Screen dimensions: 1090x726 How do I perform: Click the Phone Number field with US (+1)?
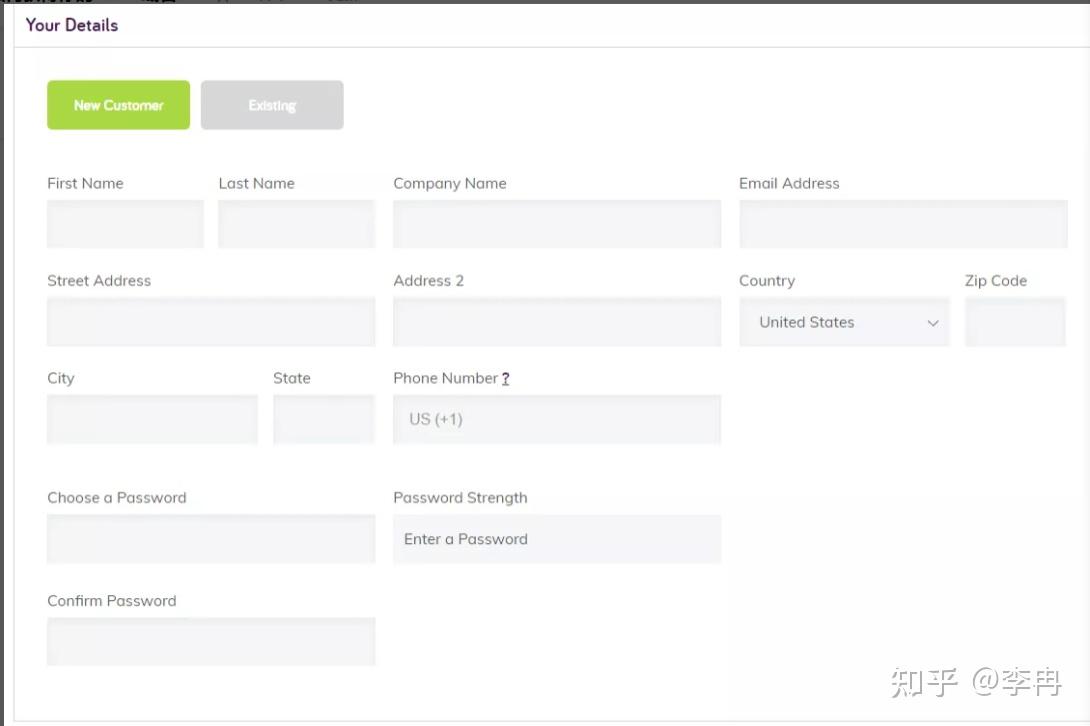556,419
